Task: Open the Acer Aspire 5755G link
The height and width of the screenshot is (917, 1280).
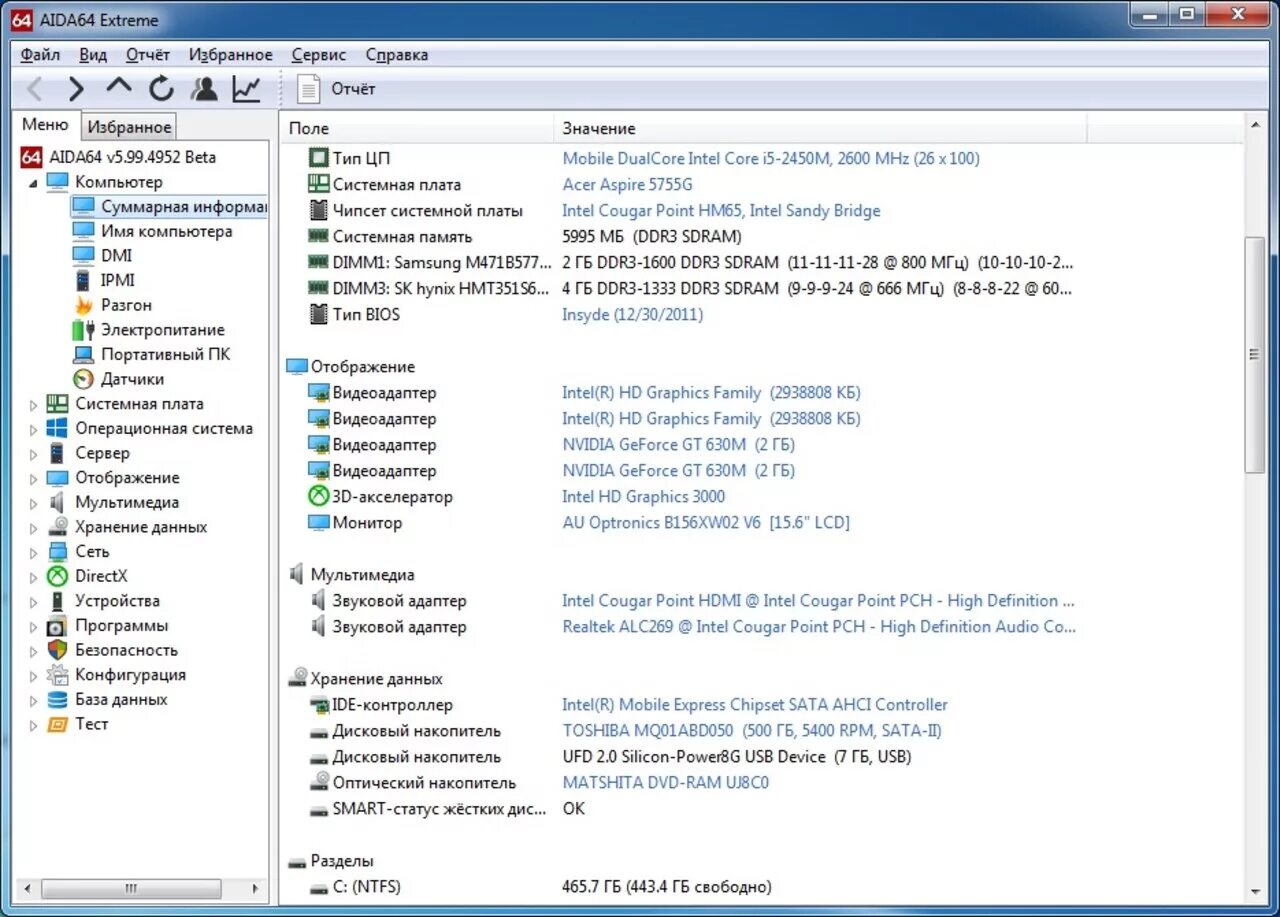Action: (627, 184)
